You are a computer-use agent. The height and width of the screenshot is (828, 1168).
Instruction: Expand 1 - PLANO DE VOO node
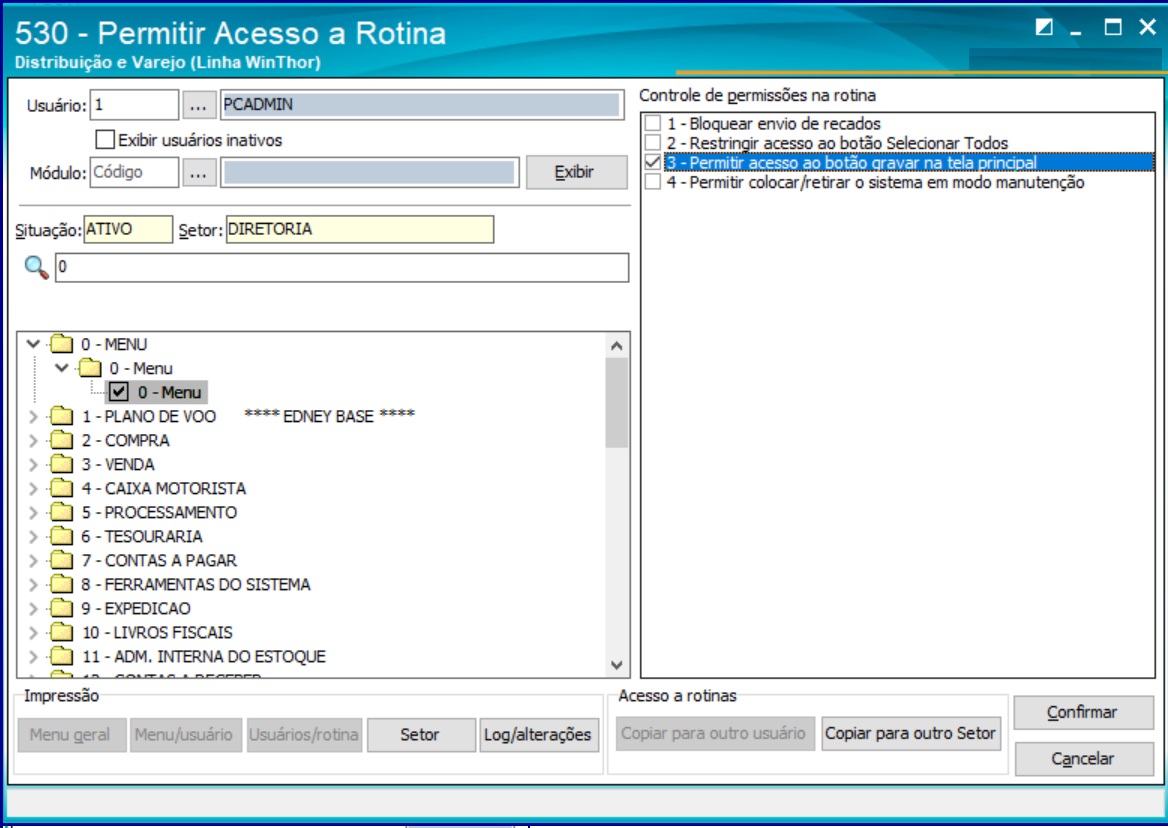click(x=33, y=416)
